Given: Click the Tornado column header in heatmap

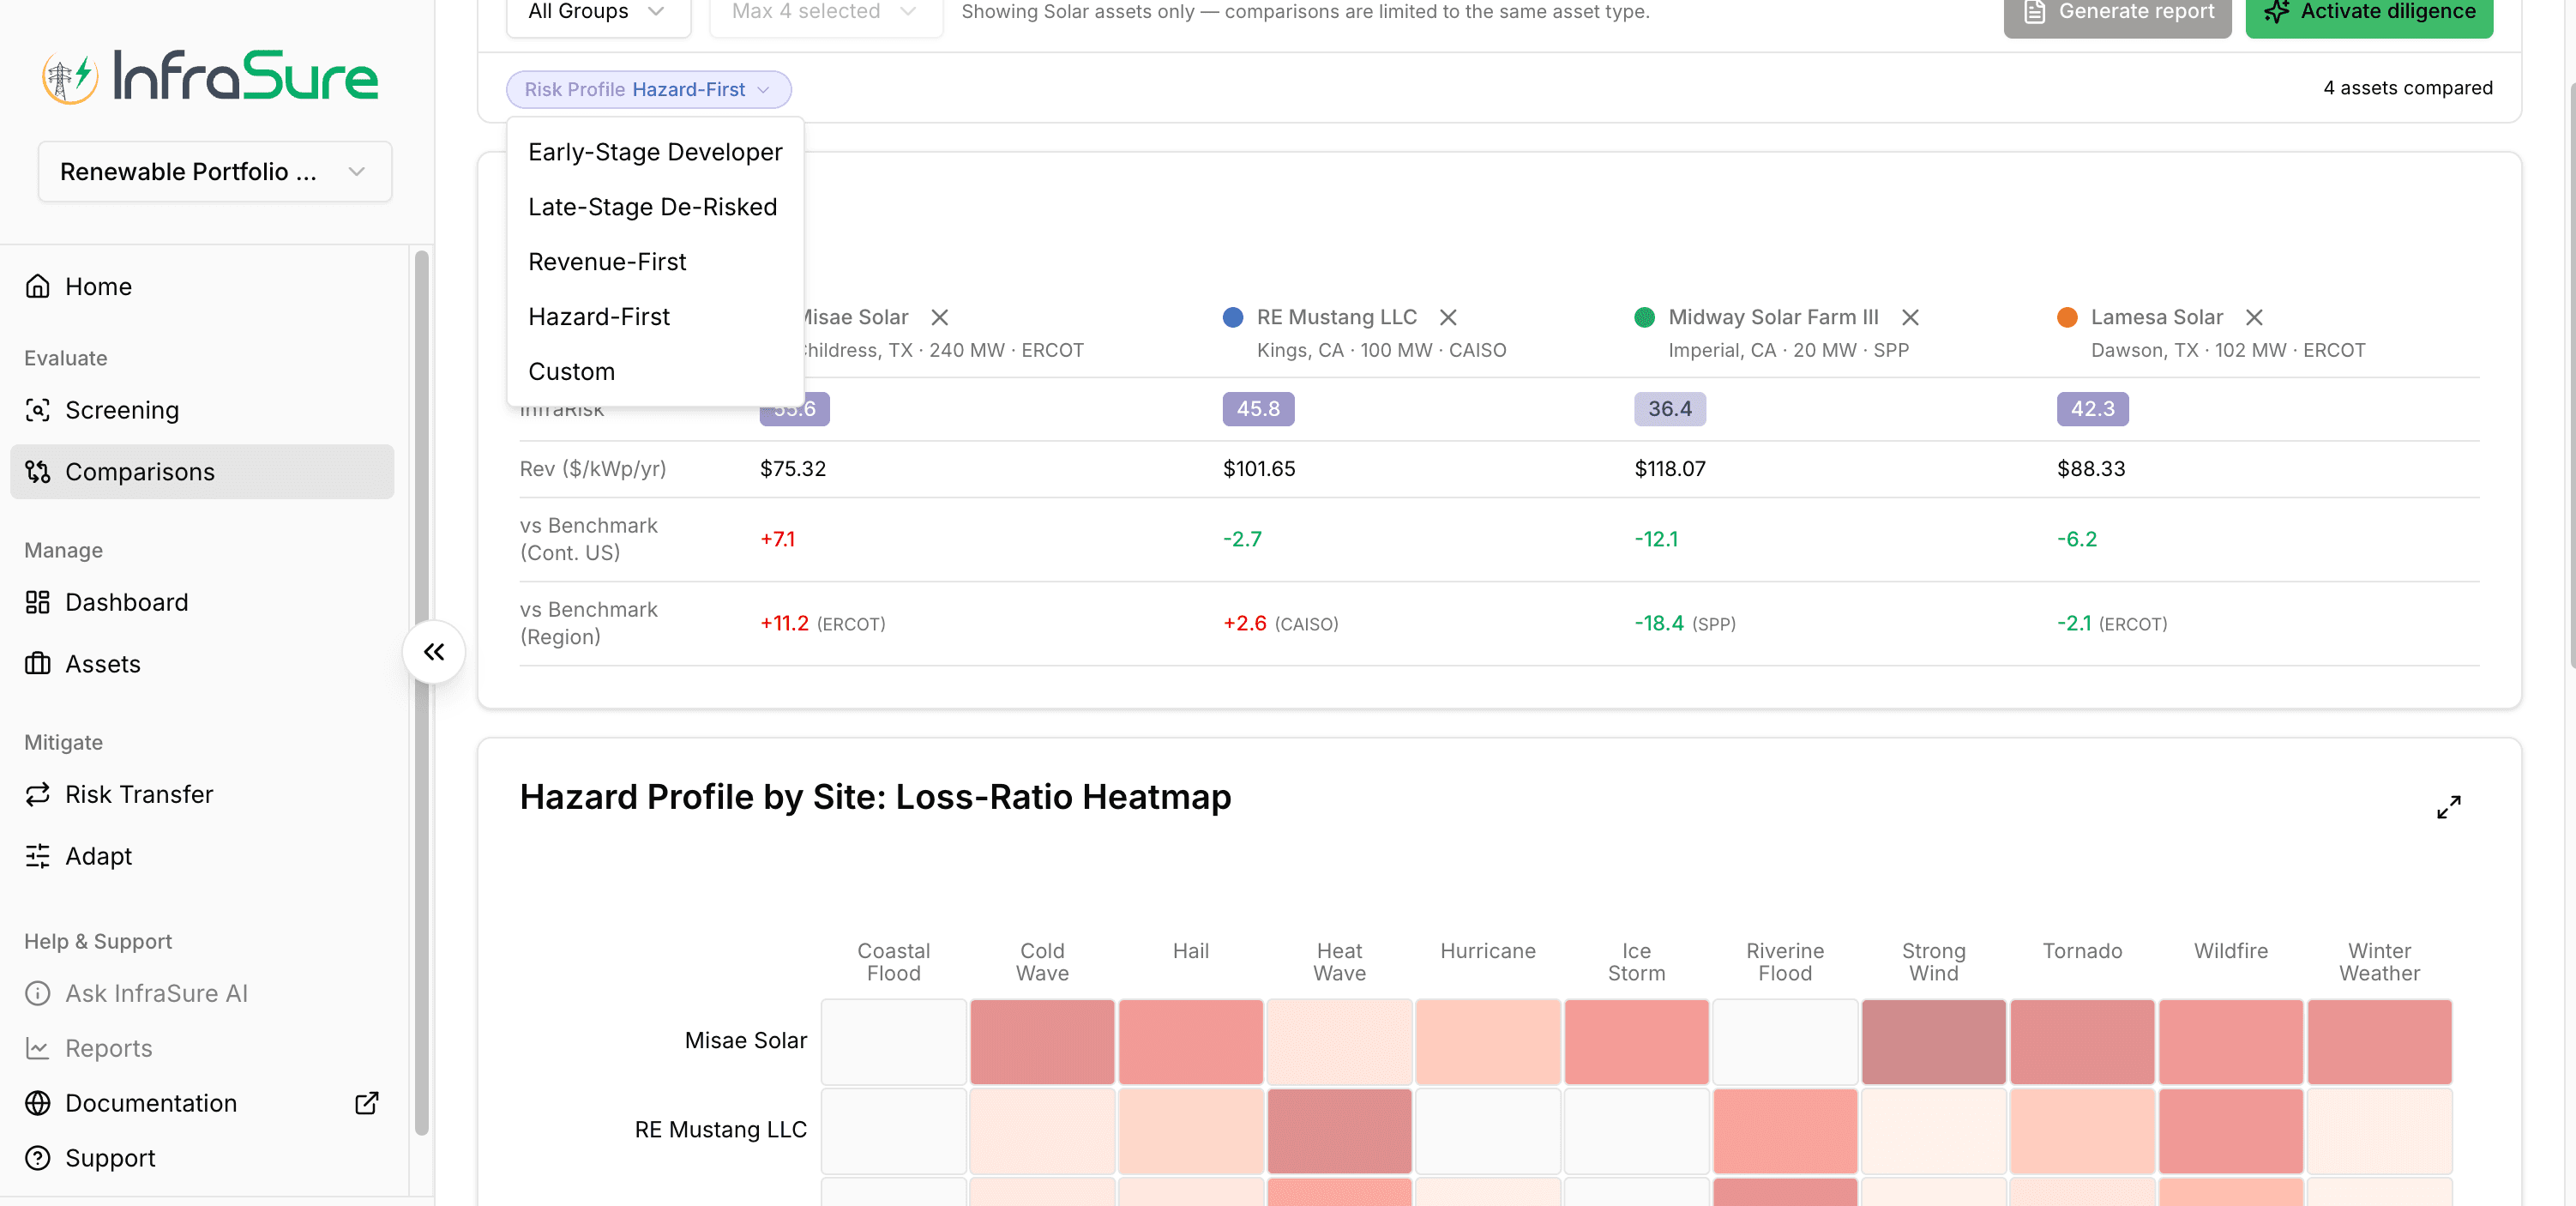Looking at the screenshot, I should pyautogui.click(x=2081, y=951).
